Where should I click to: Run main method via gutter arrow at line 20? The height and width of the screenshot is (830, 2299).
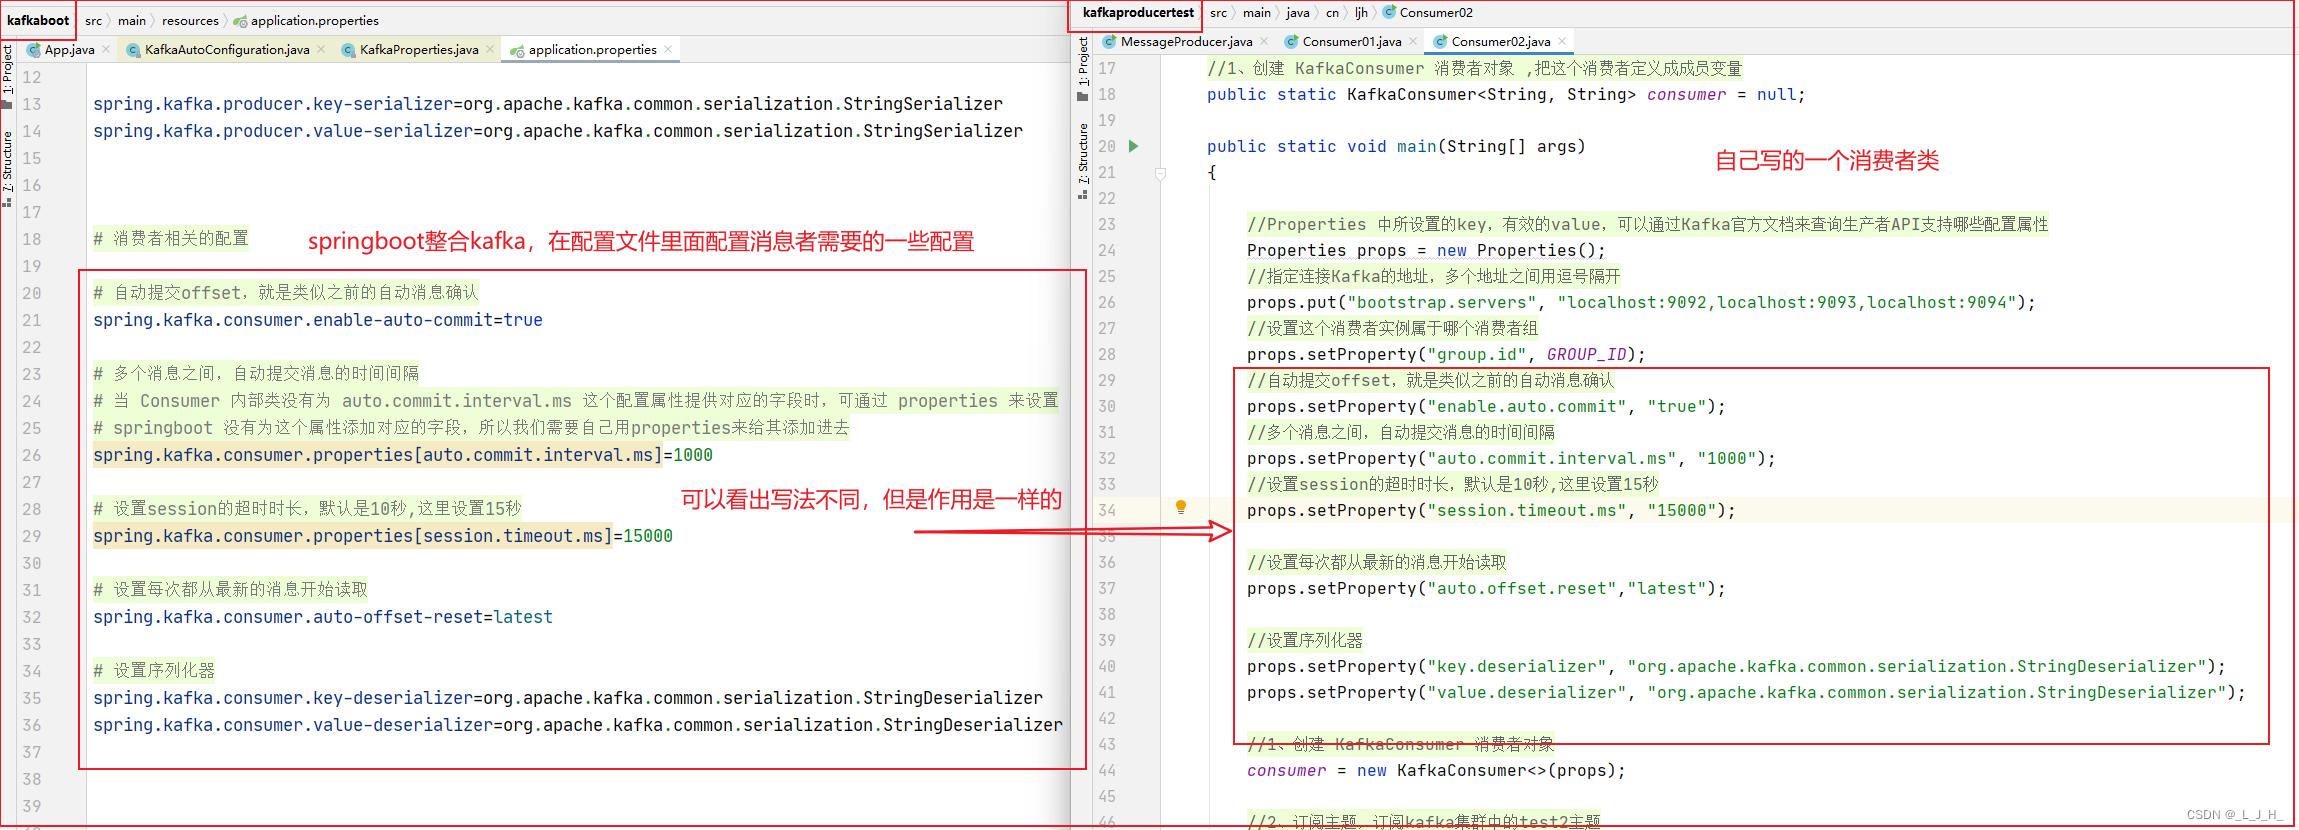(x=1133, y=146)
